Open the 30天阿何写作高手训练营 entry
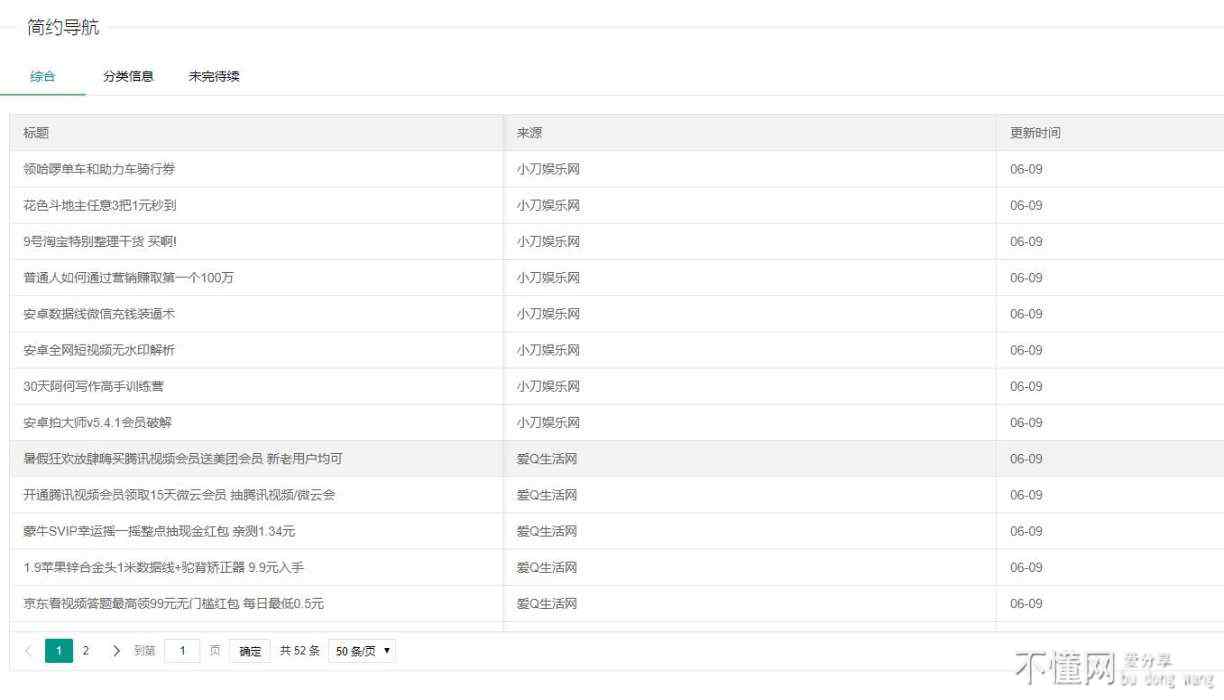 pyautogui.click(x=93, y=386)
